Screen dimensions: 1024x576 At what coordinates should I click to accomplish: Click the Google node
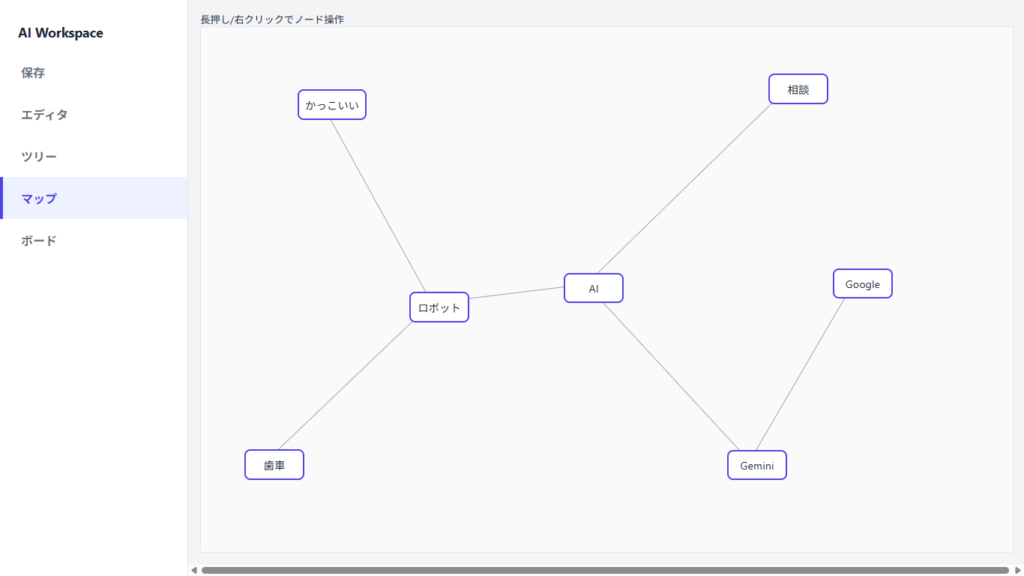pos(862,284)
